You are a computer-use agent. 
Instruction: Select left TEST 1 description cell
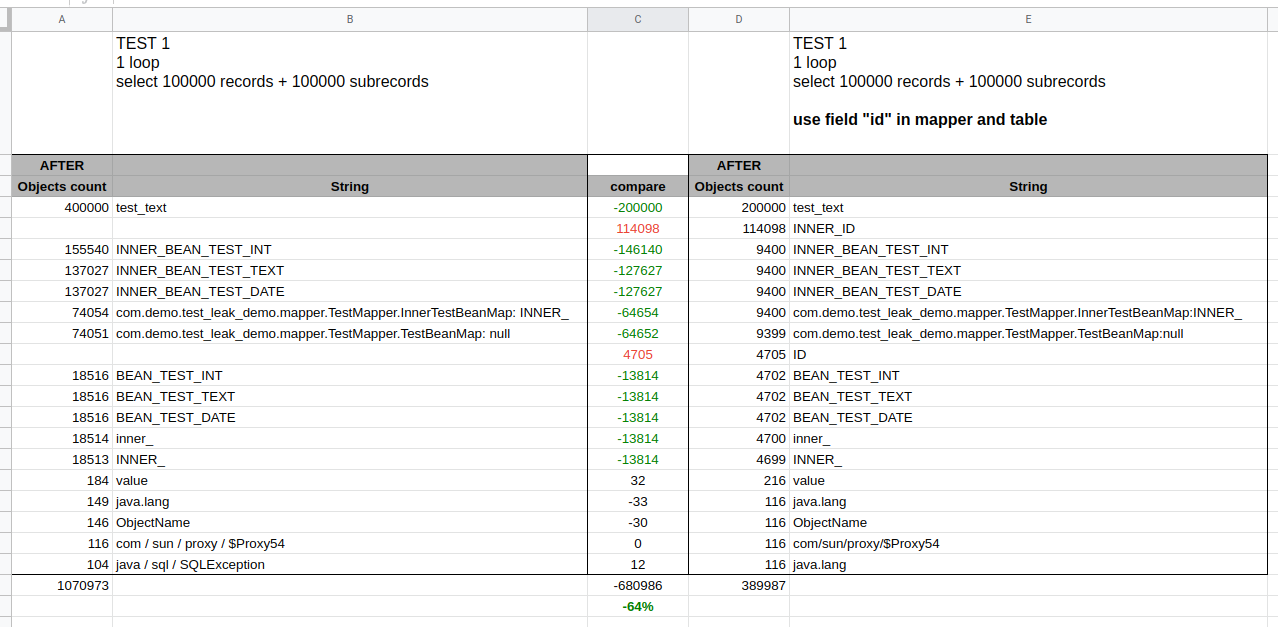click(350, 93)
